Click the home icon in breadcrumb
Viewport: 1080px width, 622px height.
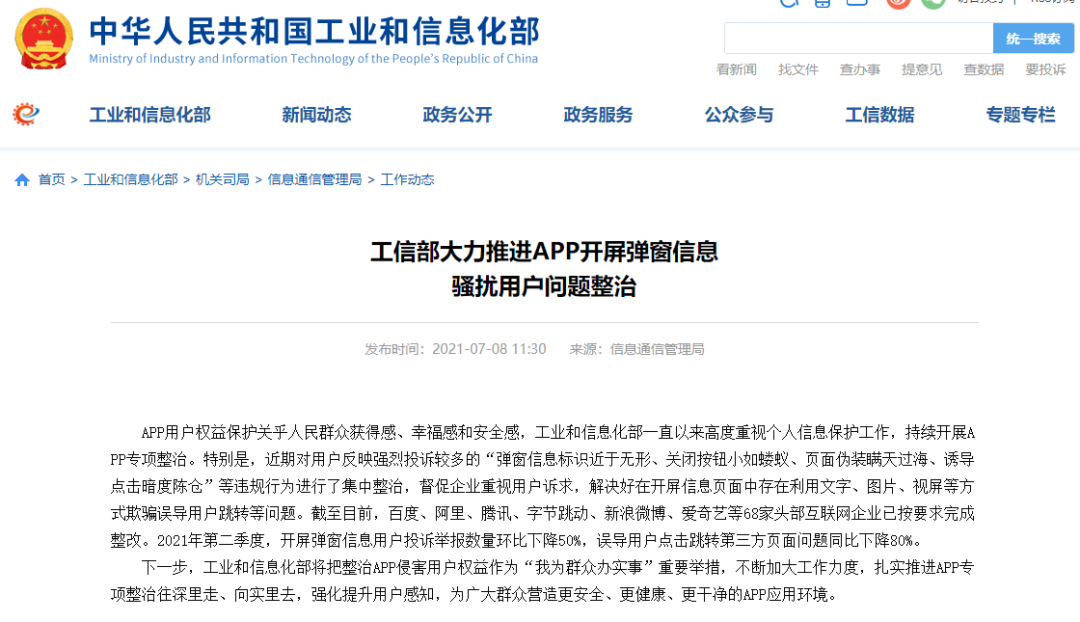pyautogui.click(x=22, y=180)
